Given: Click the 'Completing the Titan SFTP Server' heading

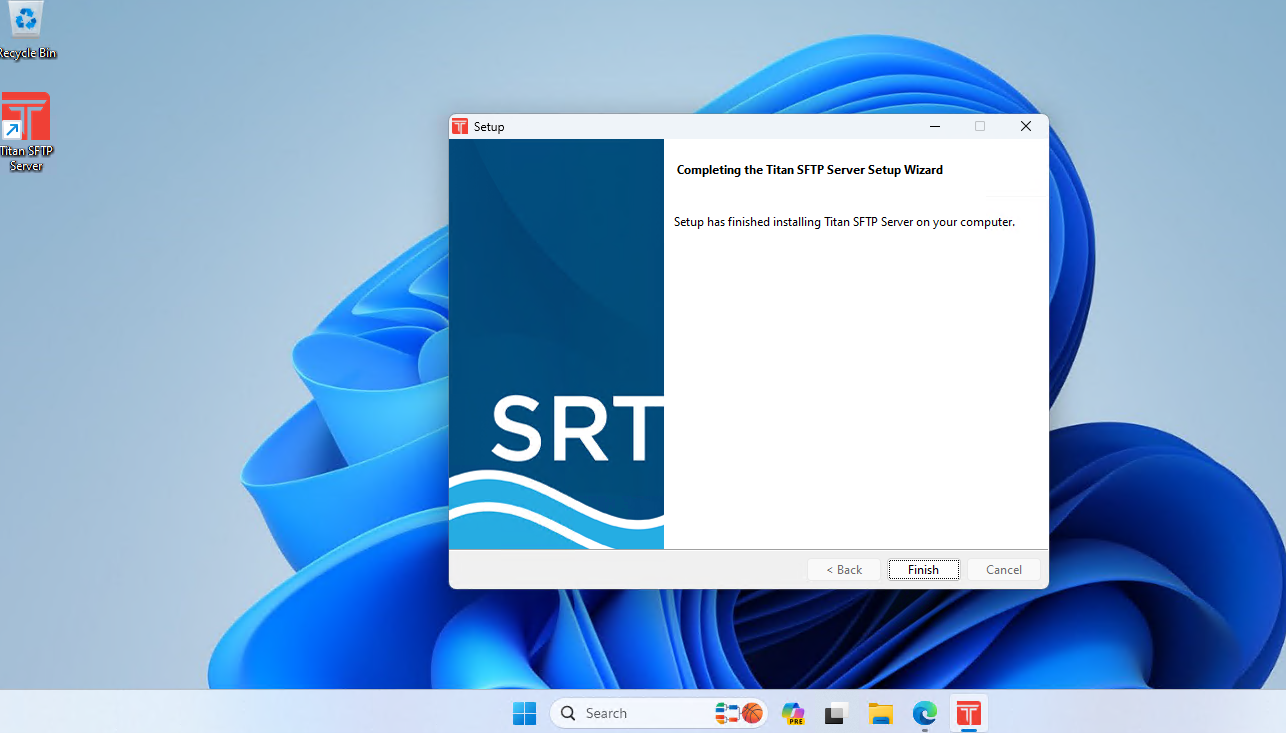Looking at the screenshot, I should click(810, 170).
